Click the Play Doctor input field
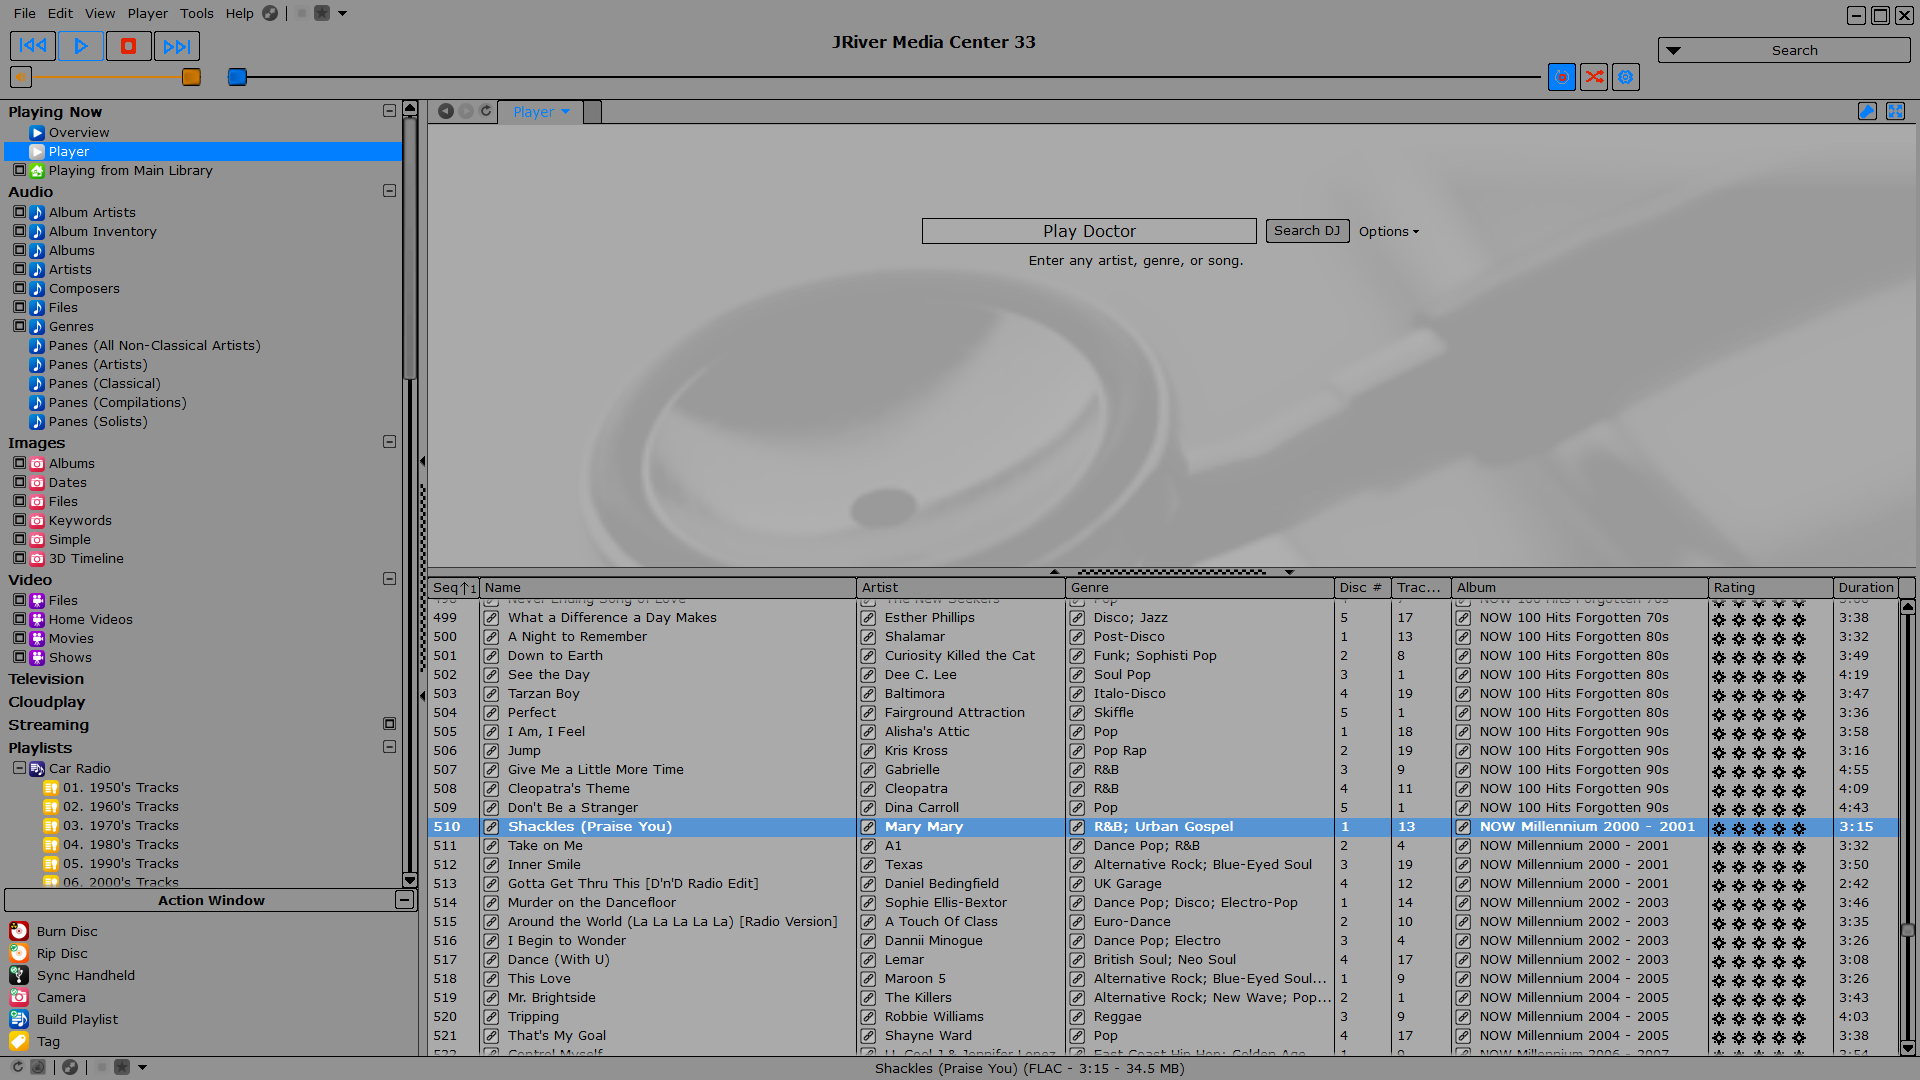Screen dimensions: 1920x1080 click(x=1089, y=231)
